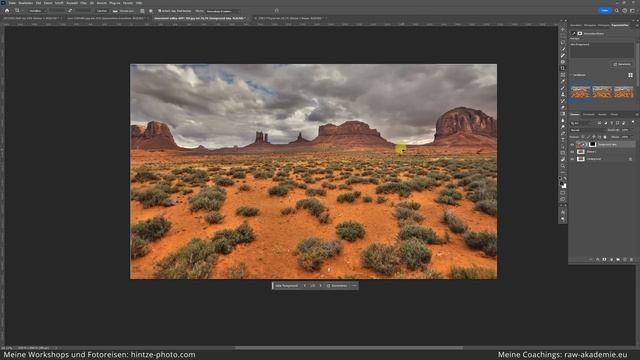This screenshot has width=640, height=360.
Task: Switch to the Eigenschaften panel tab
Action: [620, 25]
